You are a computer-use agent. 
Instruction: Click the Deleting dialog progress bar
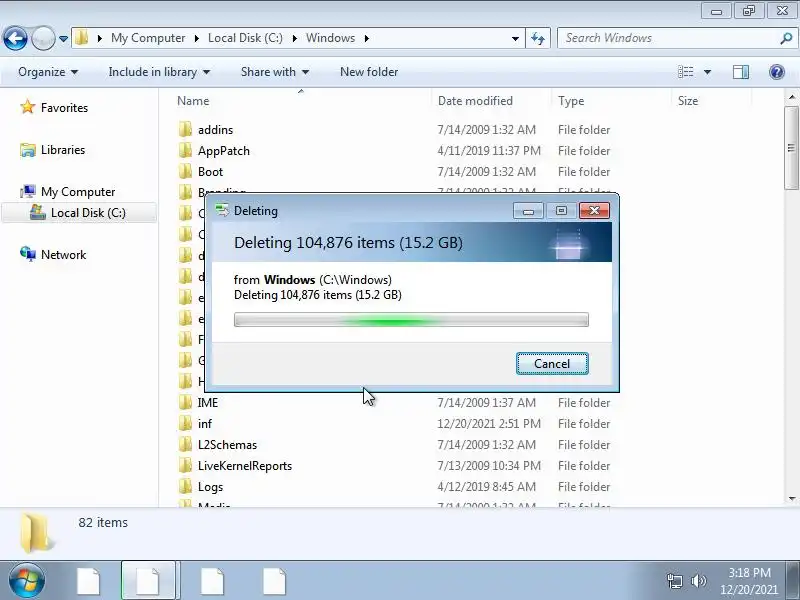[411, 320]
